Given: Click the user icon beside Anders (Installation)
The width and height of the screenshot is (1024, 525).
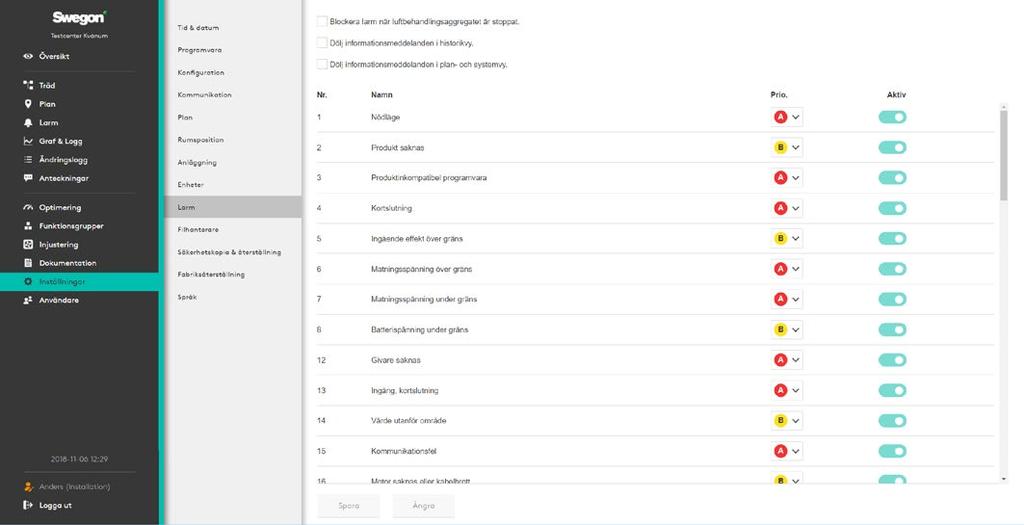Looking at the screenshot, I should coord(28,486).
